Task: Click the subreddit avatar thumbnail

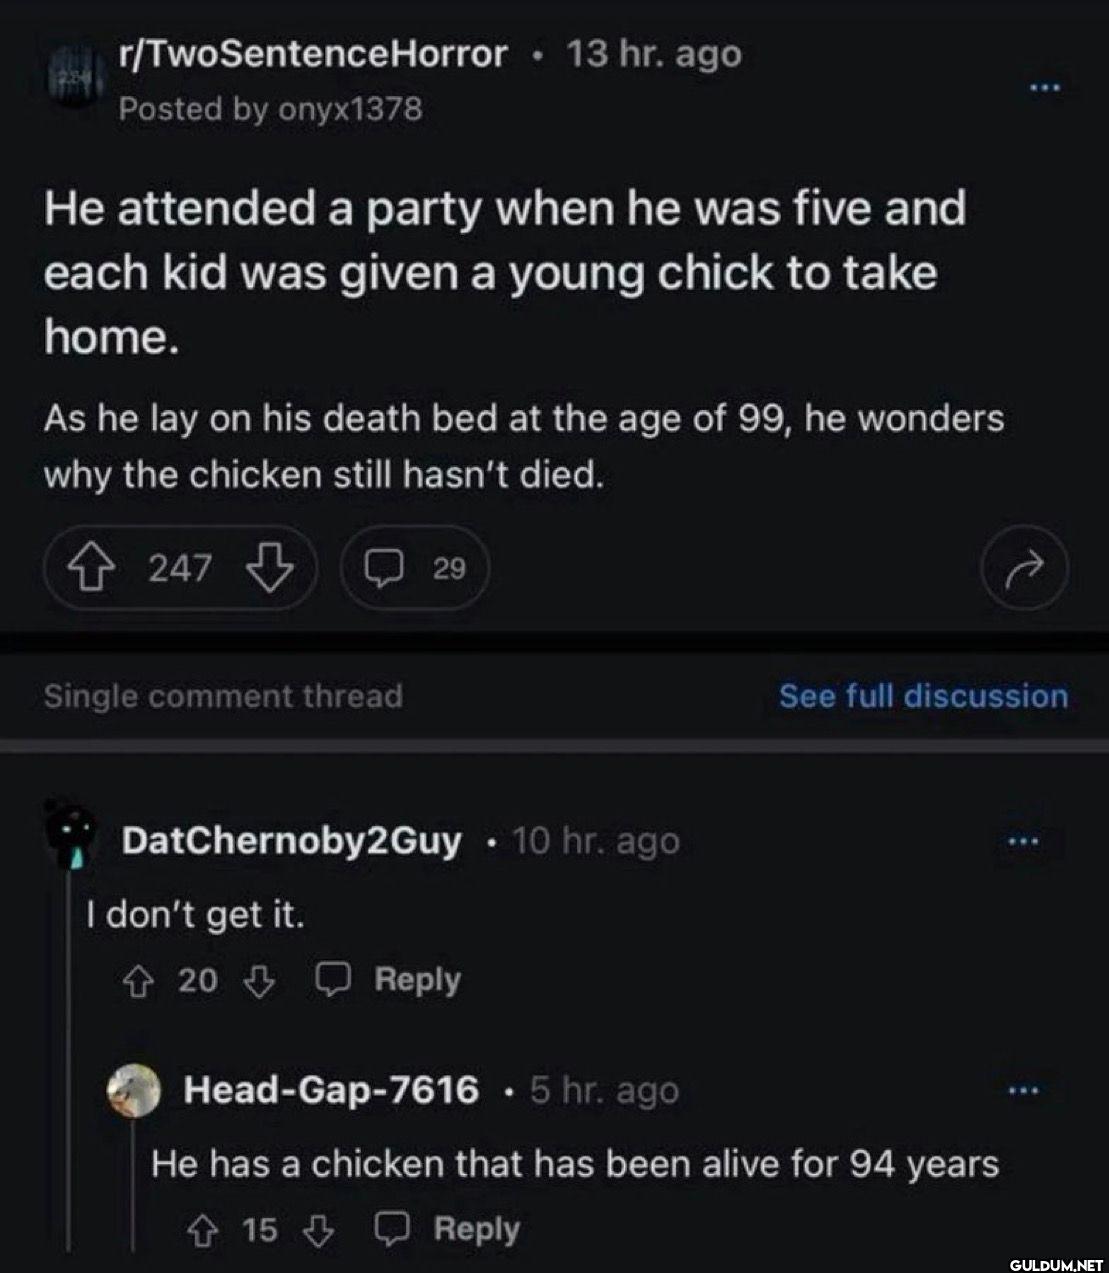Action: (x=73, y=78)
